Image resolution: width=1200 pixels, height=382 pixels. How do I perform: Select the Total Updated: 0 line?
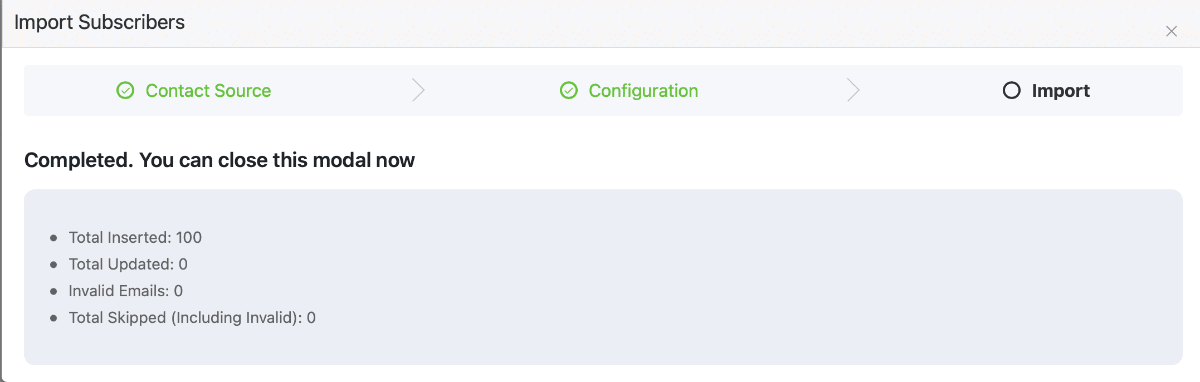[128, 265]
